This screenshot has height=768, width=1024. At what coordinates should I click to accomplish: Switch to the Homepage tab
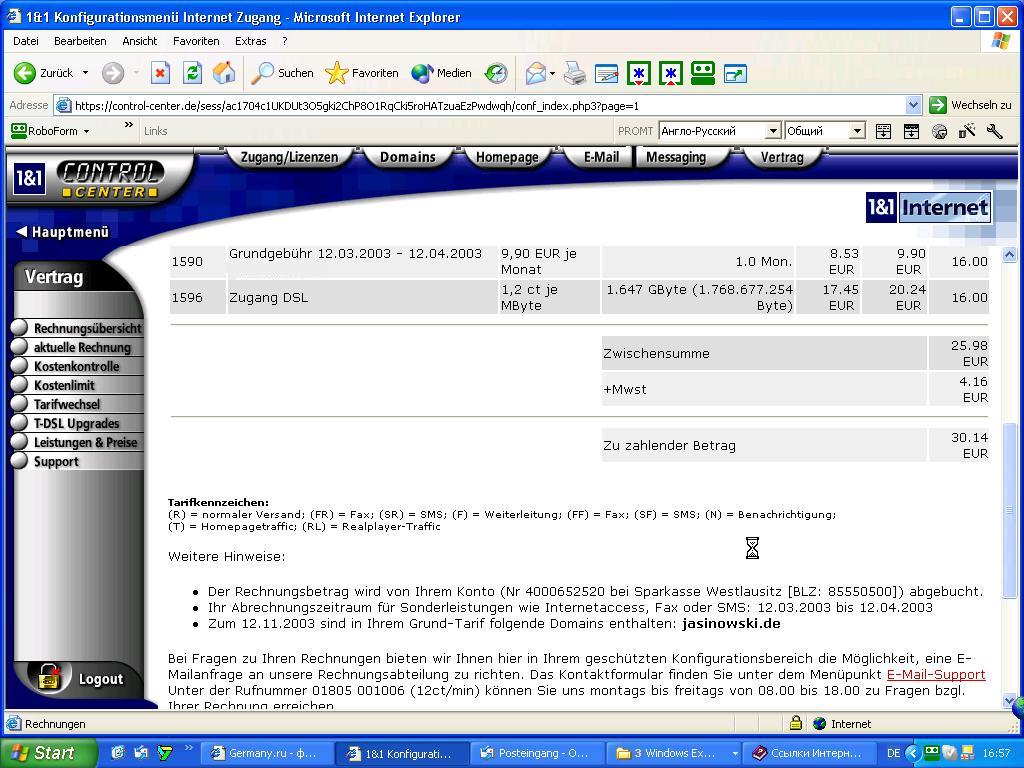[507, 157]
